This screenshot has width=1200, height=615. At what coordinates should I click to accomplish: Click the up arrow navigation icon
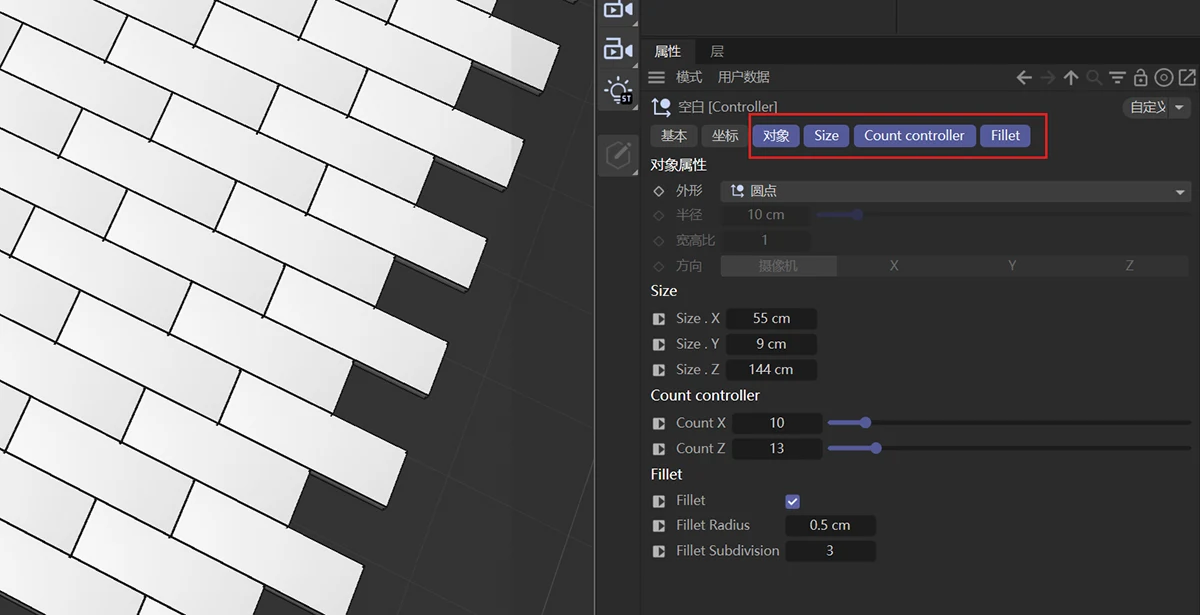pyautogui.click(x=1070, y=77)
